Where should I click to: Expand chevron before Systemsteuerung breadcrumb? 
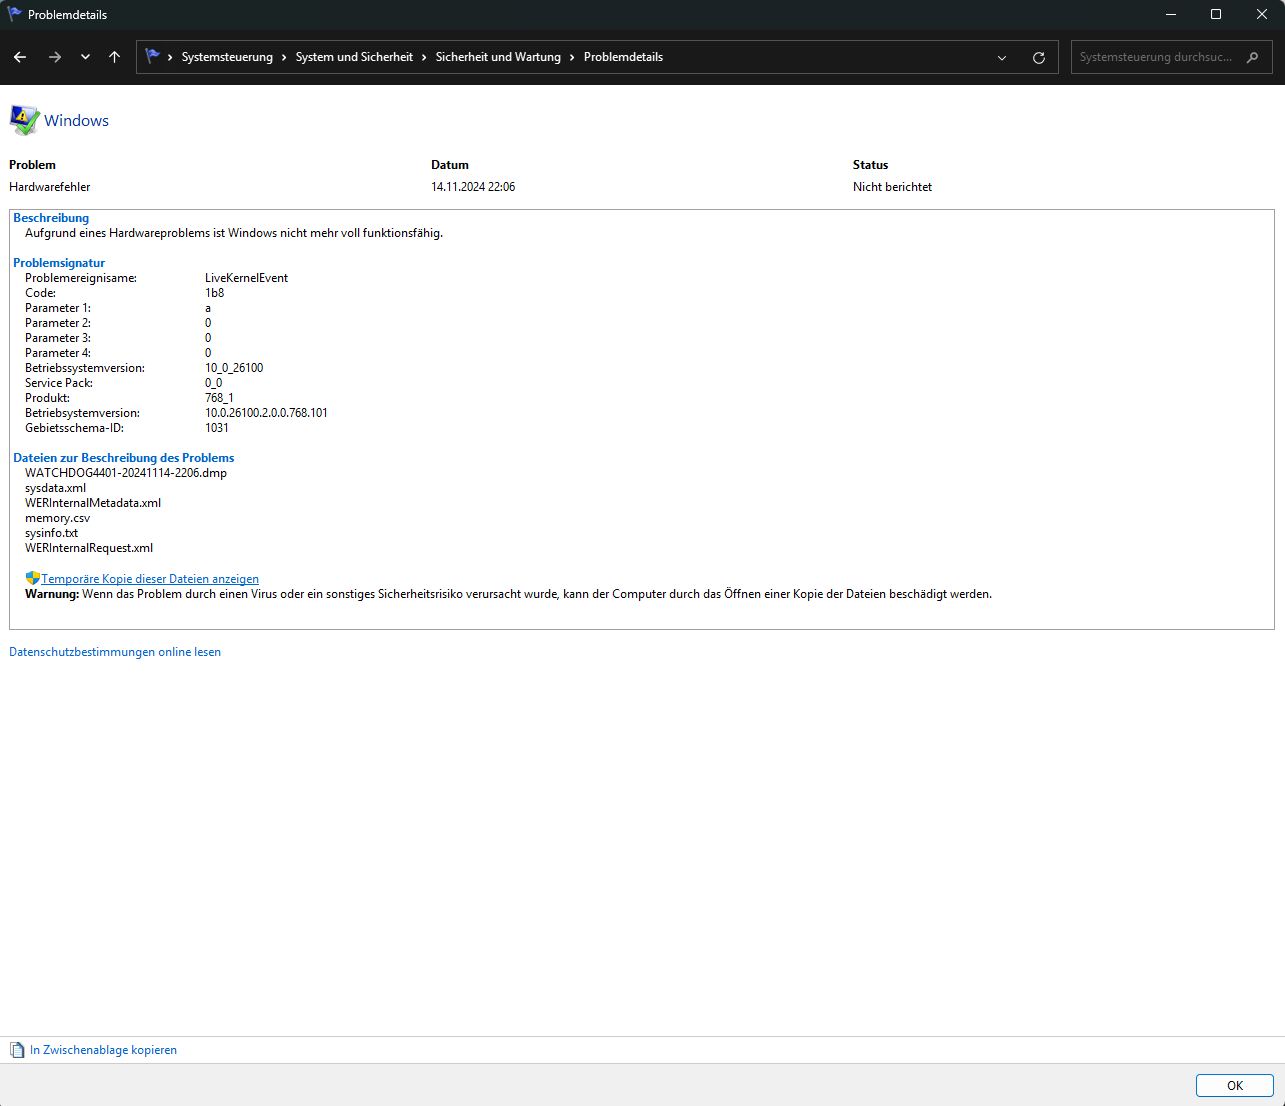[170, 57]
